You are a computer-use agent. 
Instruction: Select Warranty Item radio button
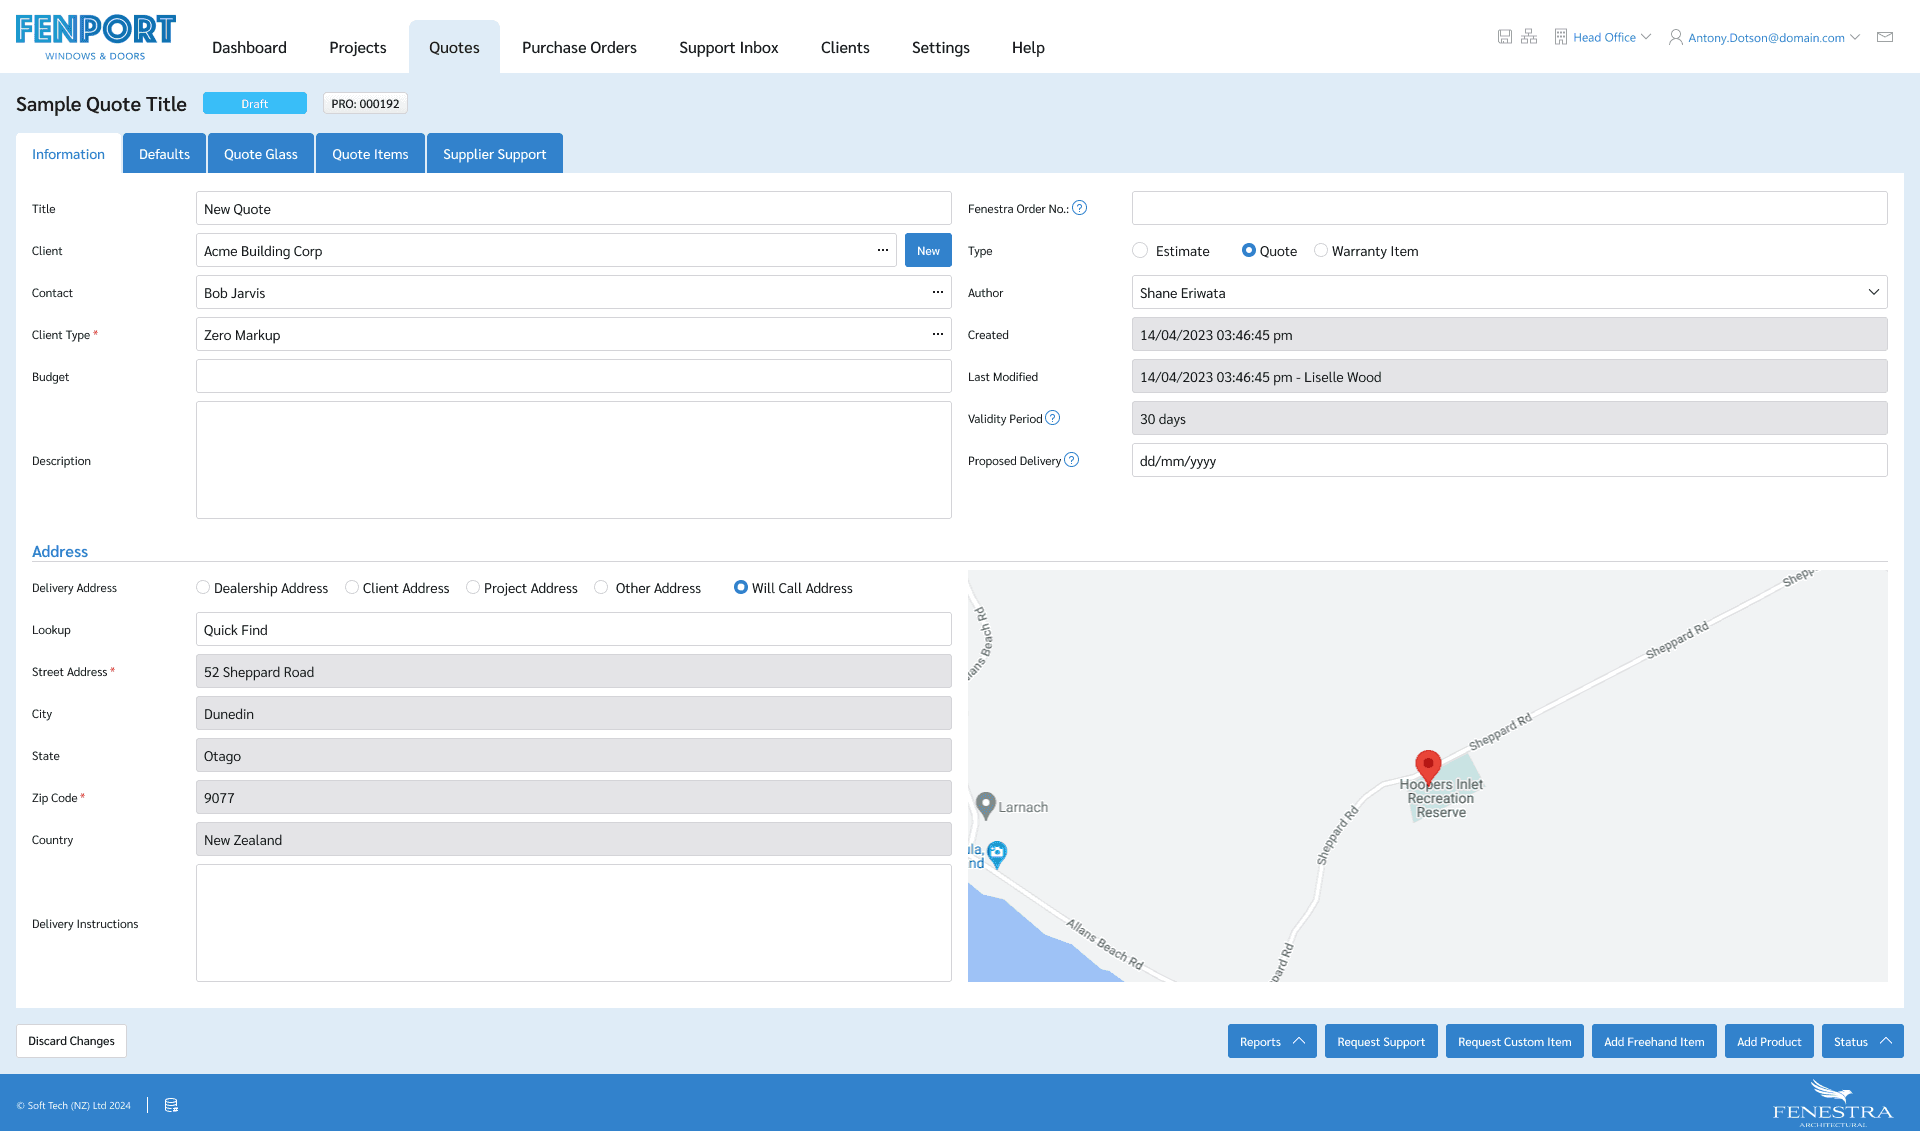tap(1321, 251)
